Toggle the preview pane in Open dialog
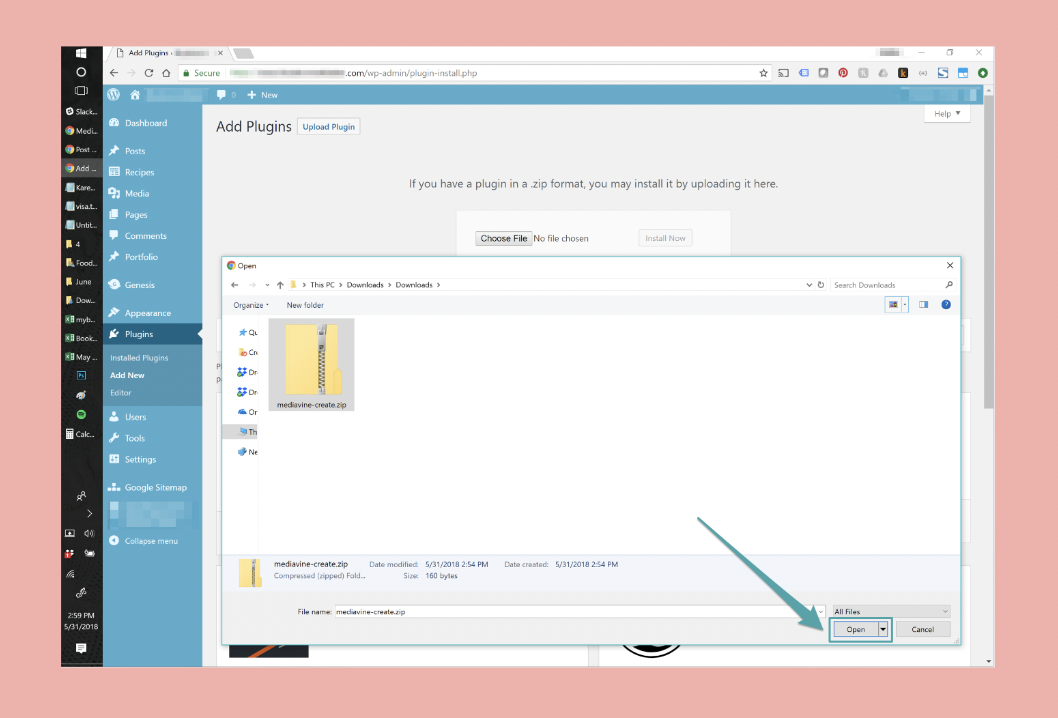This screenshot has width=1058, height=718. [x=923, y=304]
